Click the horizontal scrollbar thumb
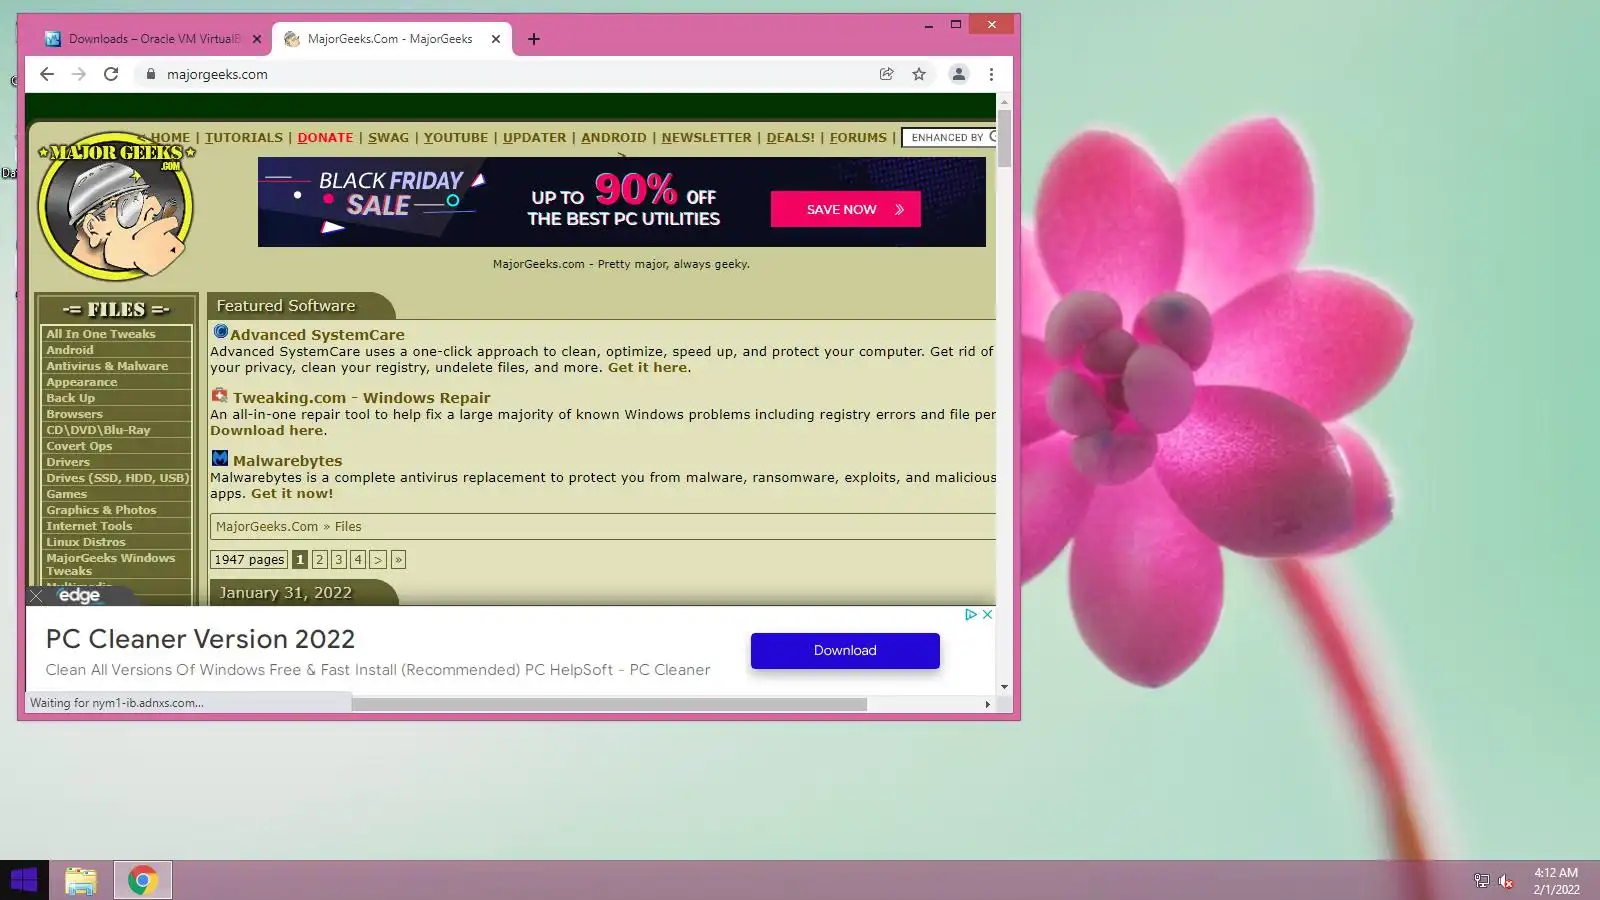Image resolution: width=1600 pixels, height=900 pixels. click(x=609, y=704)
